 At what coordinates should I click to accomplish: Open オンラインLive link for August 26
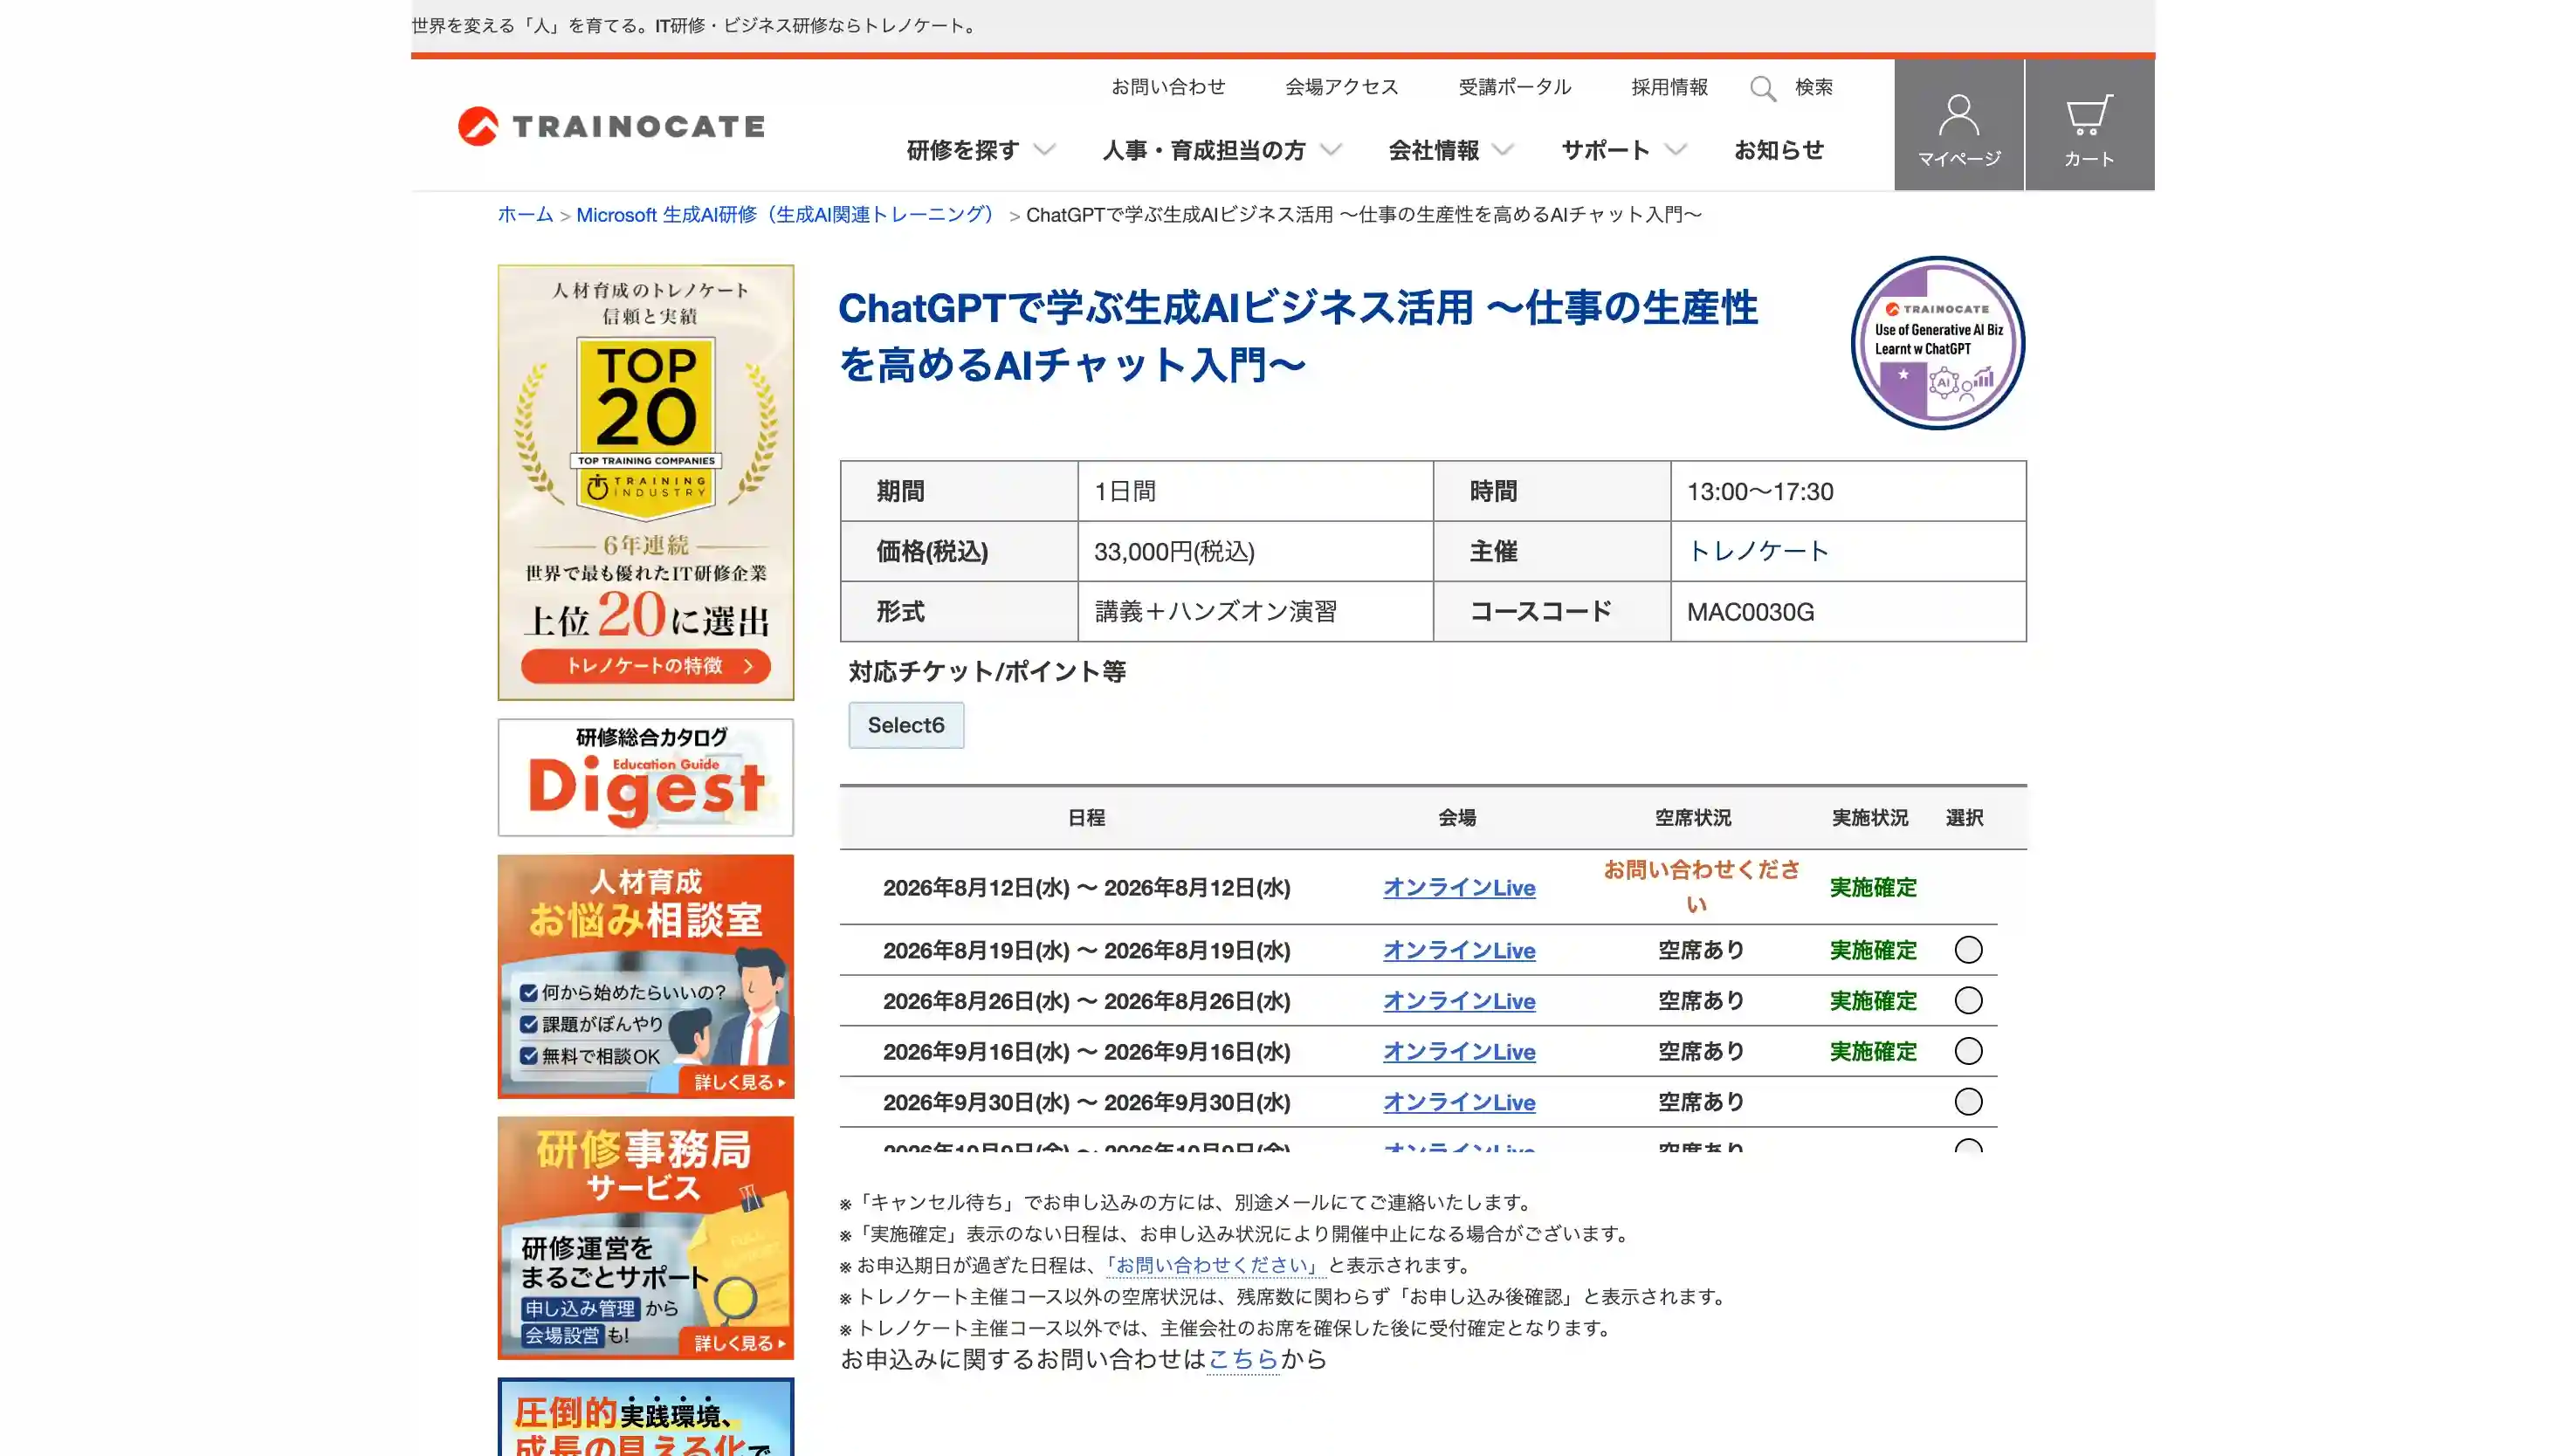[1458, 1001]
